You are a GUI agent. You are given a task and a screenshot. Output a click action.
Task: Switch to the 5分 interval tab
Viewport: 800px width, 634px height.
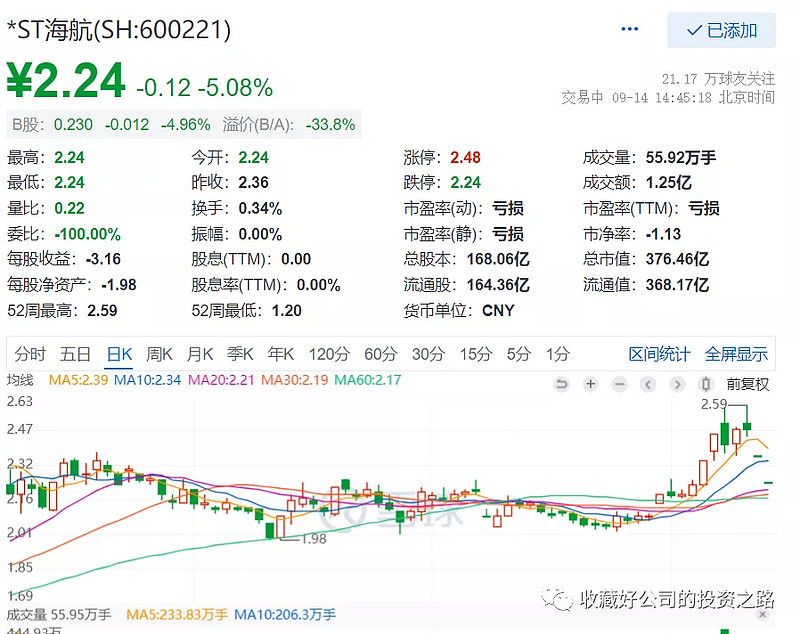click(x=518, y=353)
